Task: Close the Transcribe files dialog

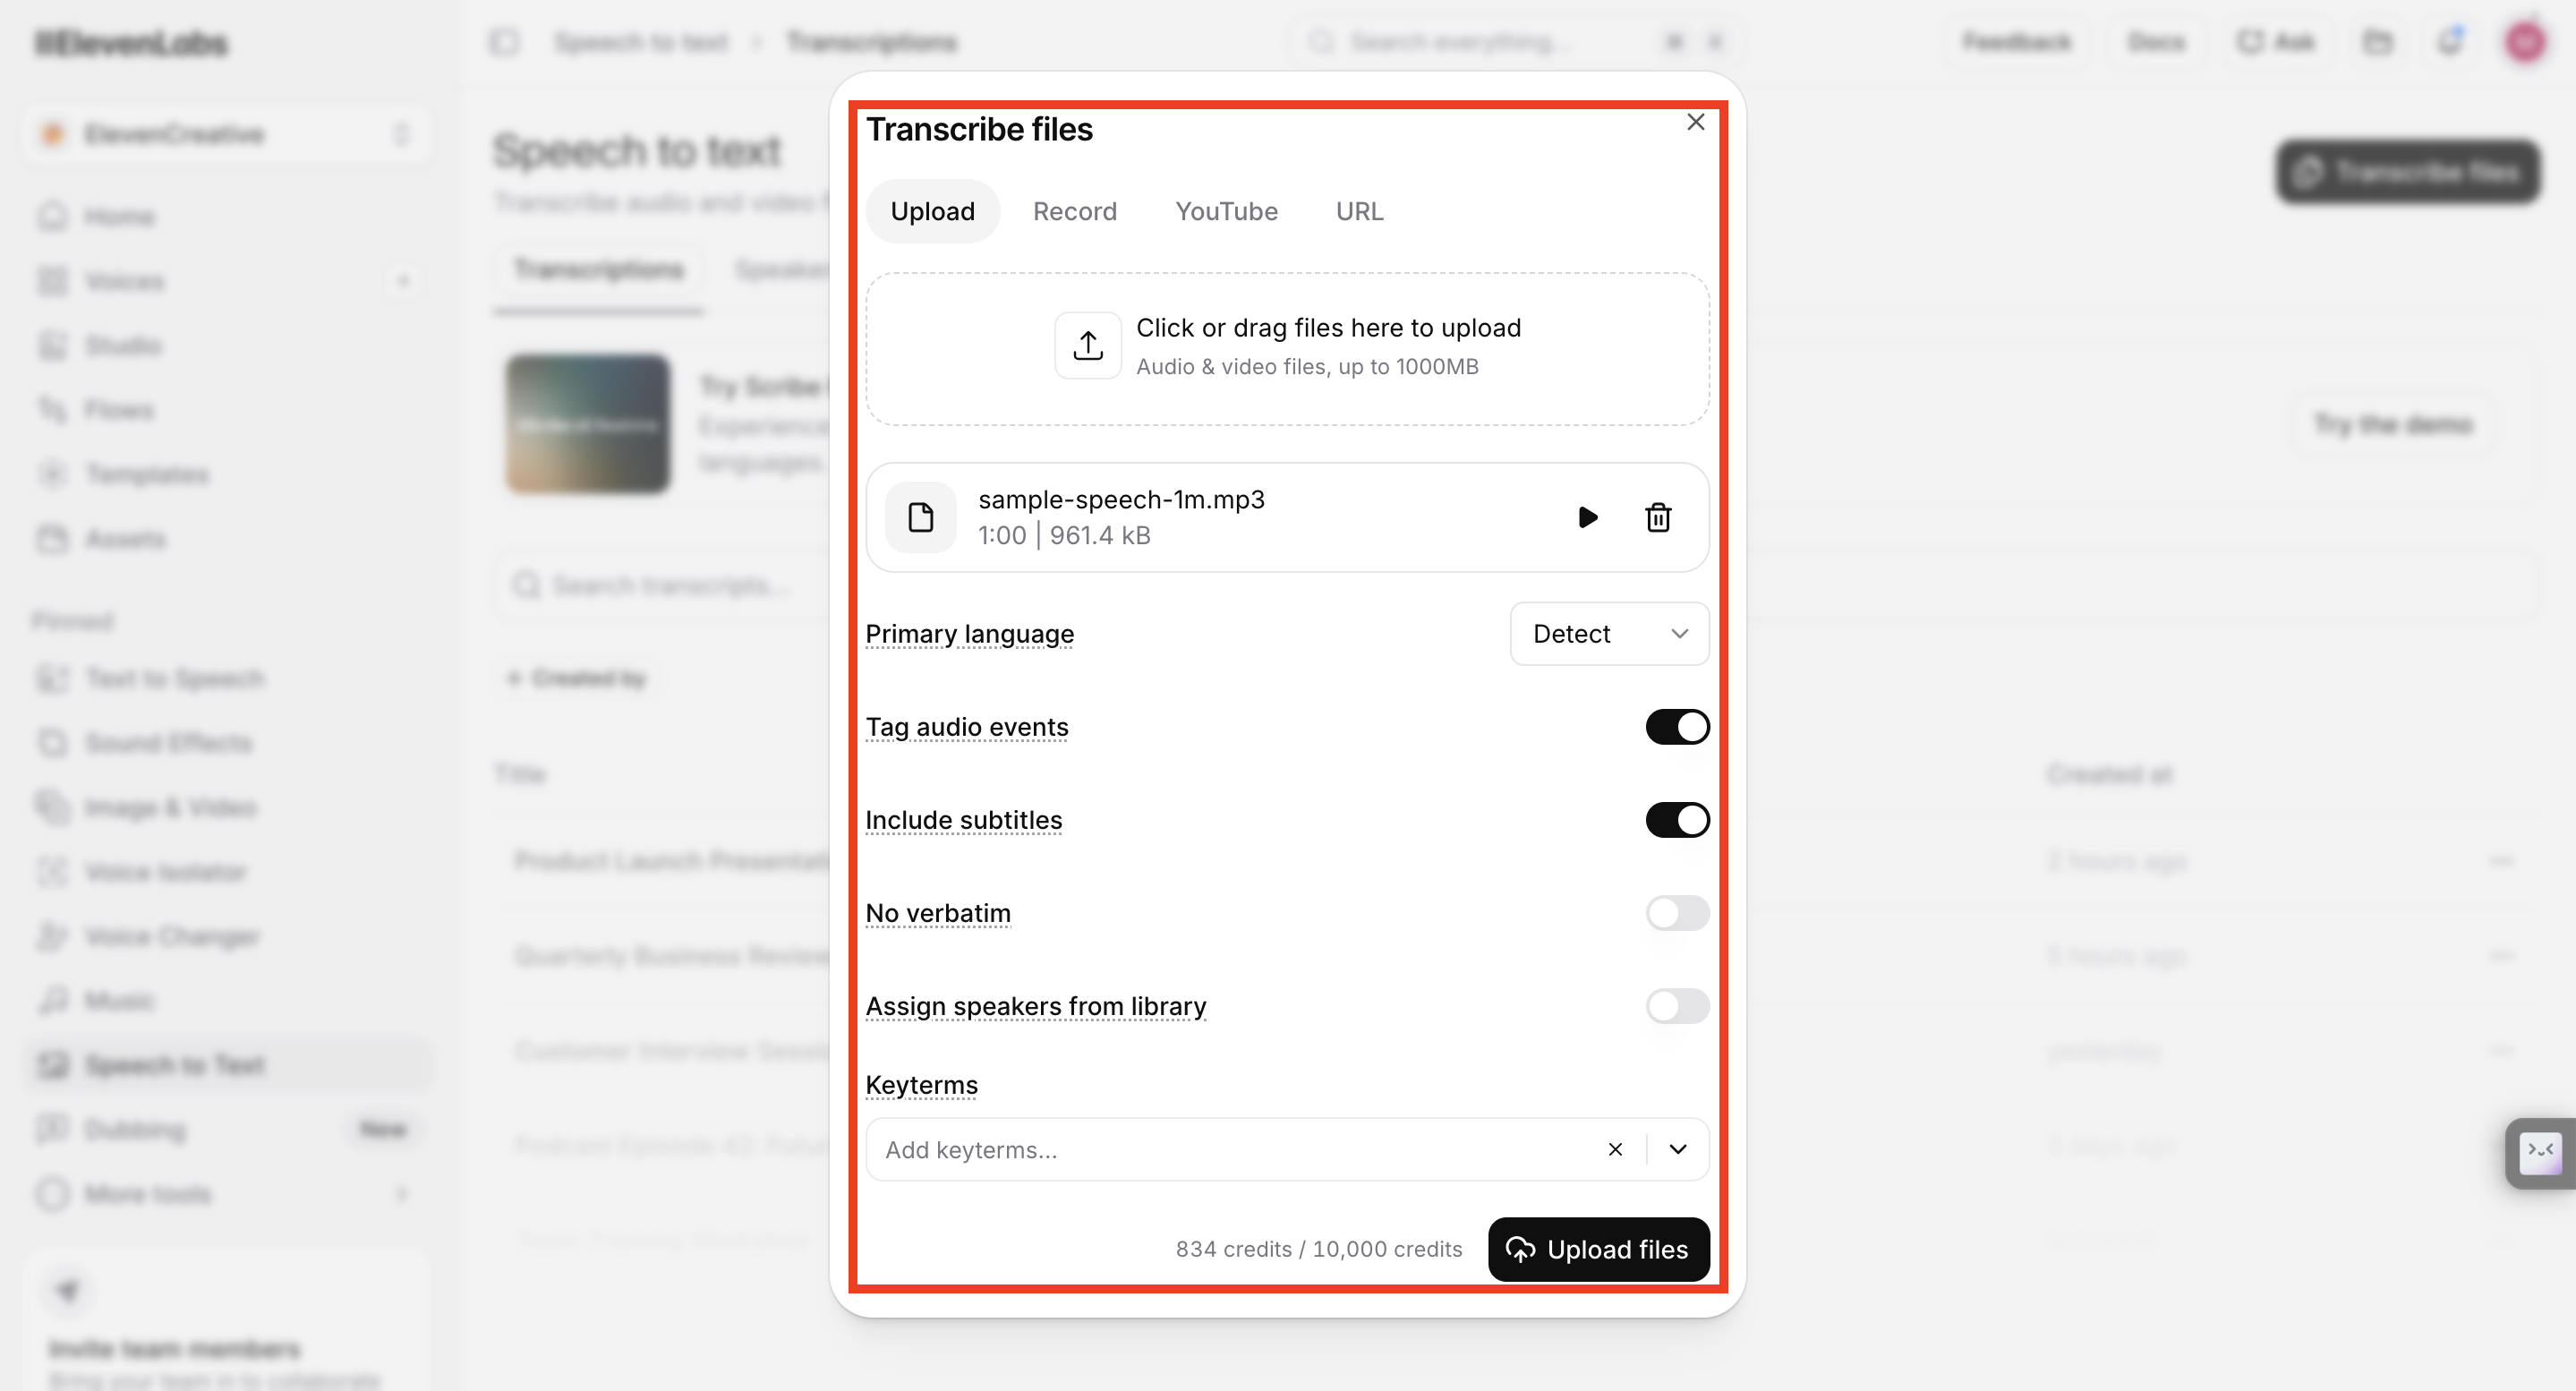Action: (1695, 122)
